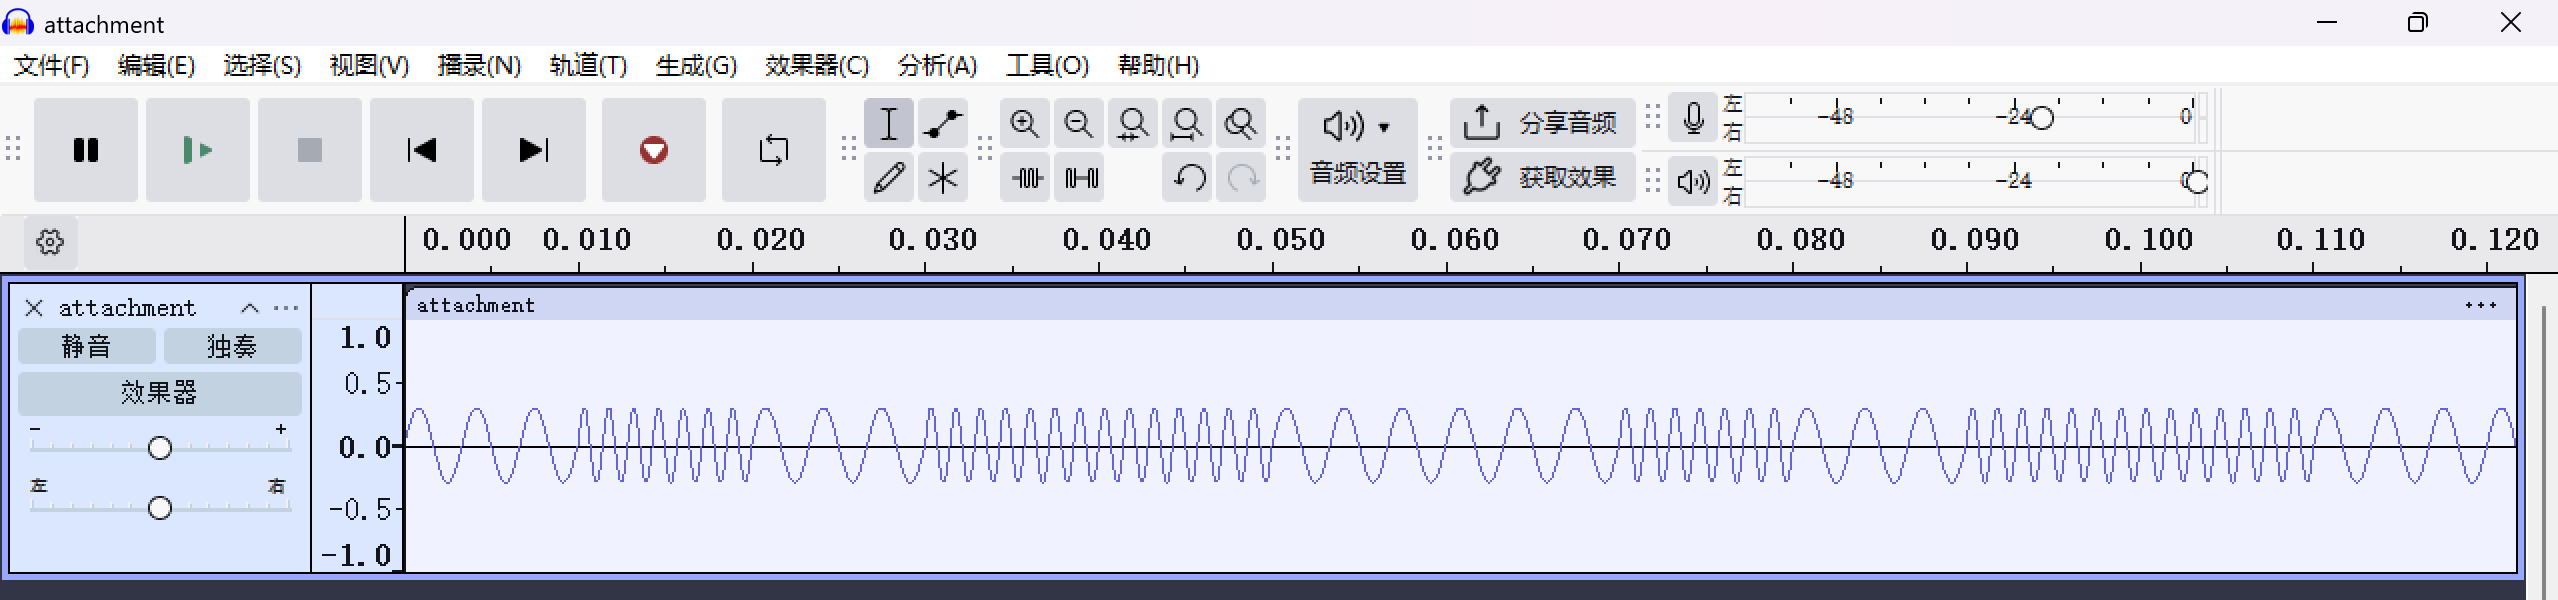Collapse the attachment track with chevron
The width and height of the screenshot is (2558, 600).
pos(250,308)
